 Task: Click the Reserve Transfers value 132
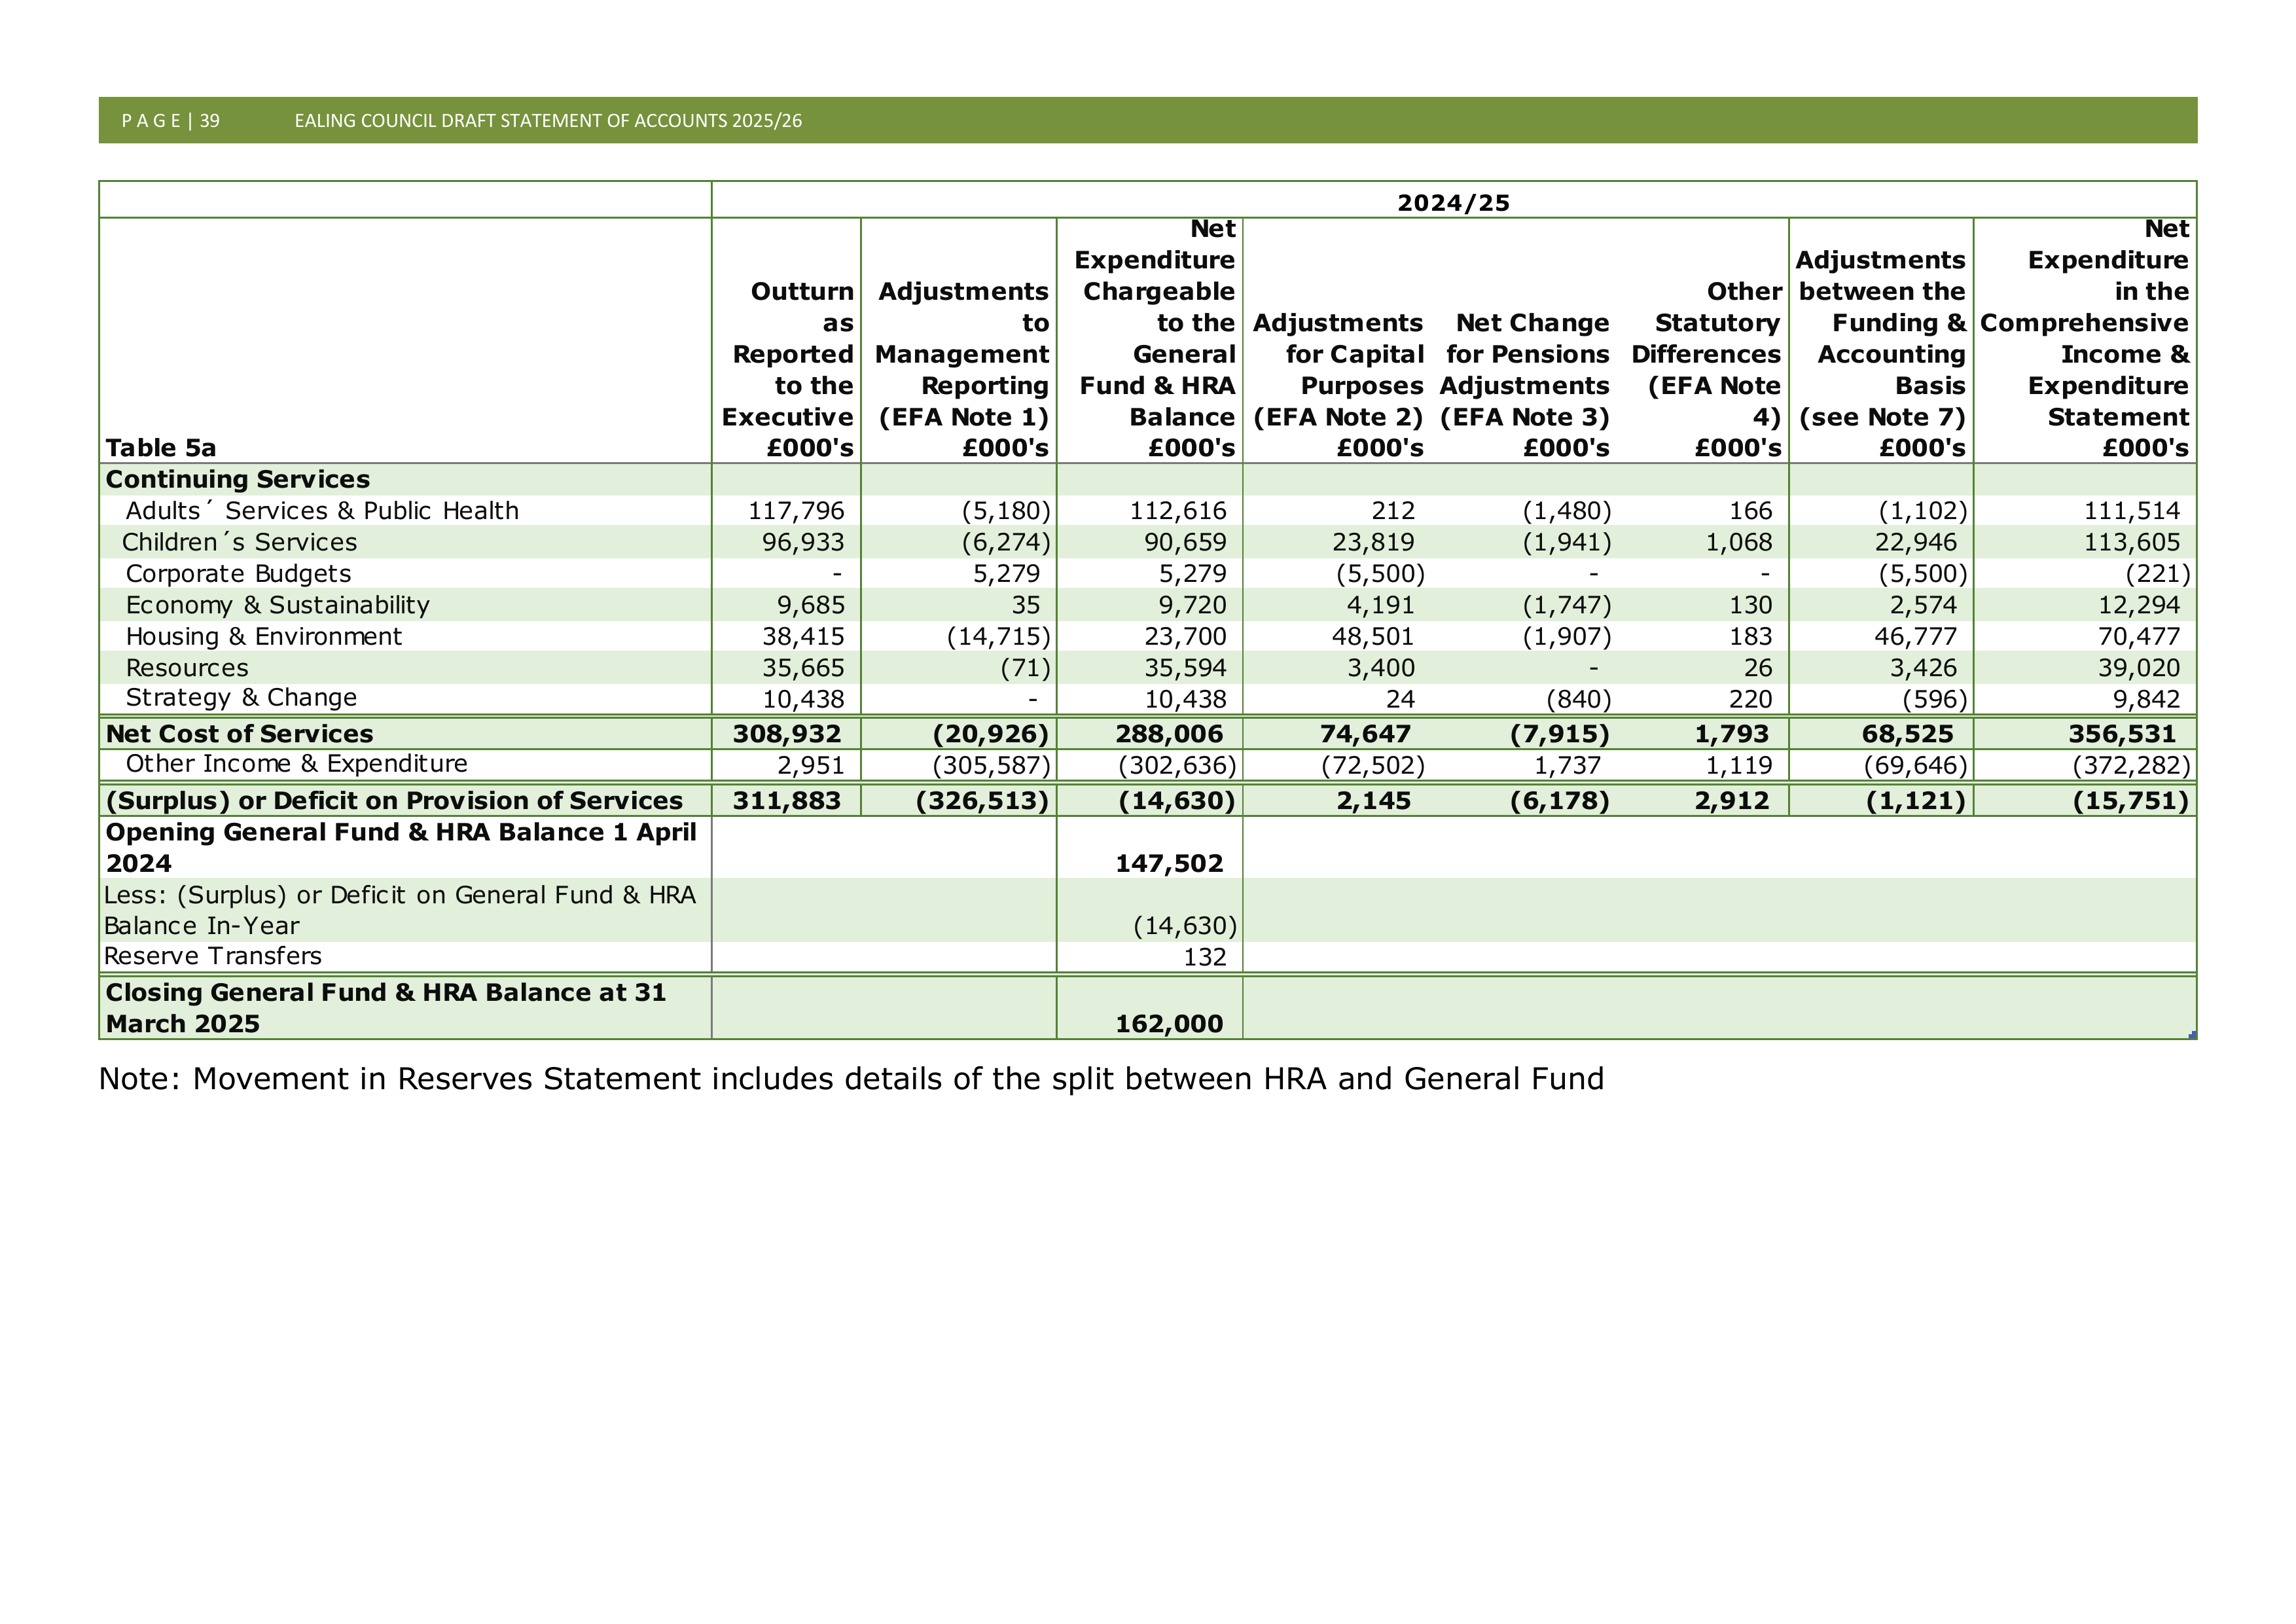coord(1204,957)
